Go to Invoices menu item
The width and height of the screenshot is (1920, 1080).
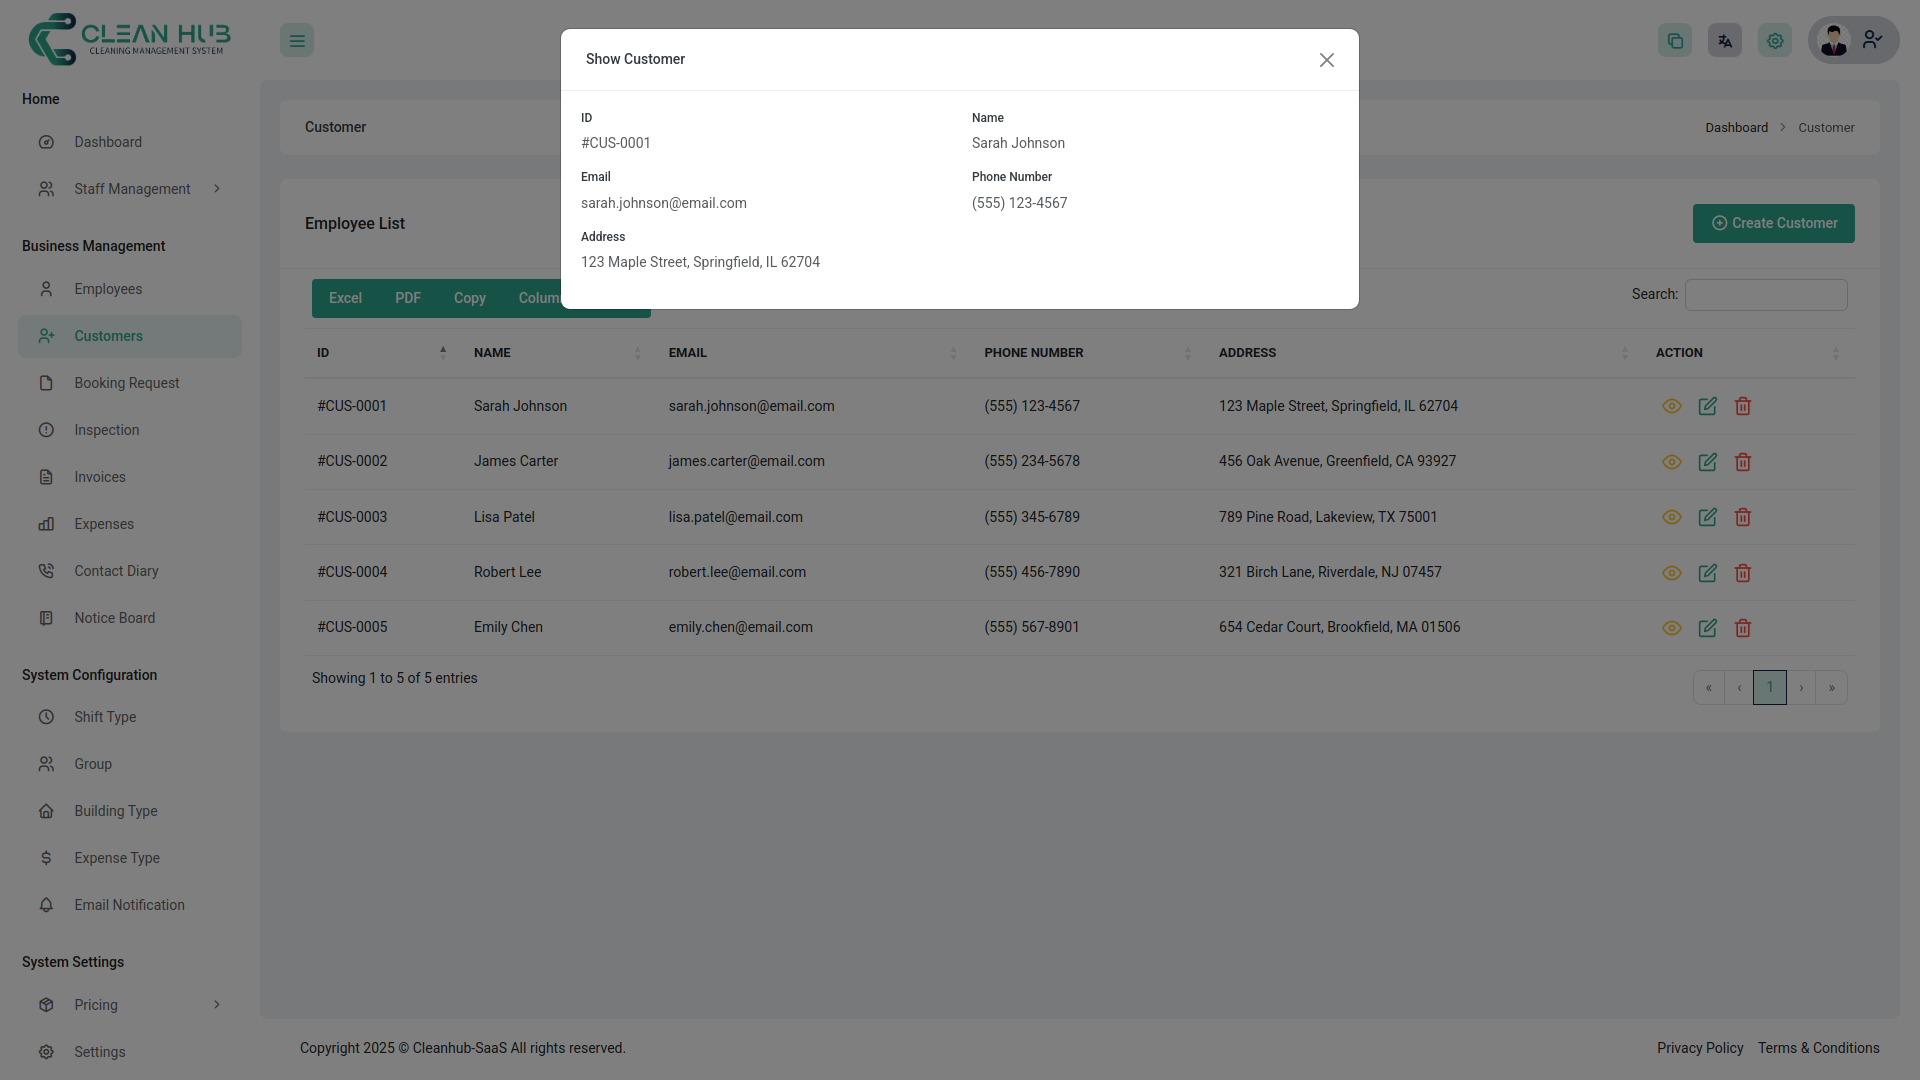coord(99,477)
